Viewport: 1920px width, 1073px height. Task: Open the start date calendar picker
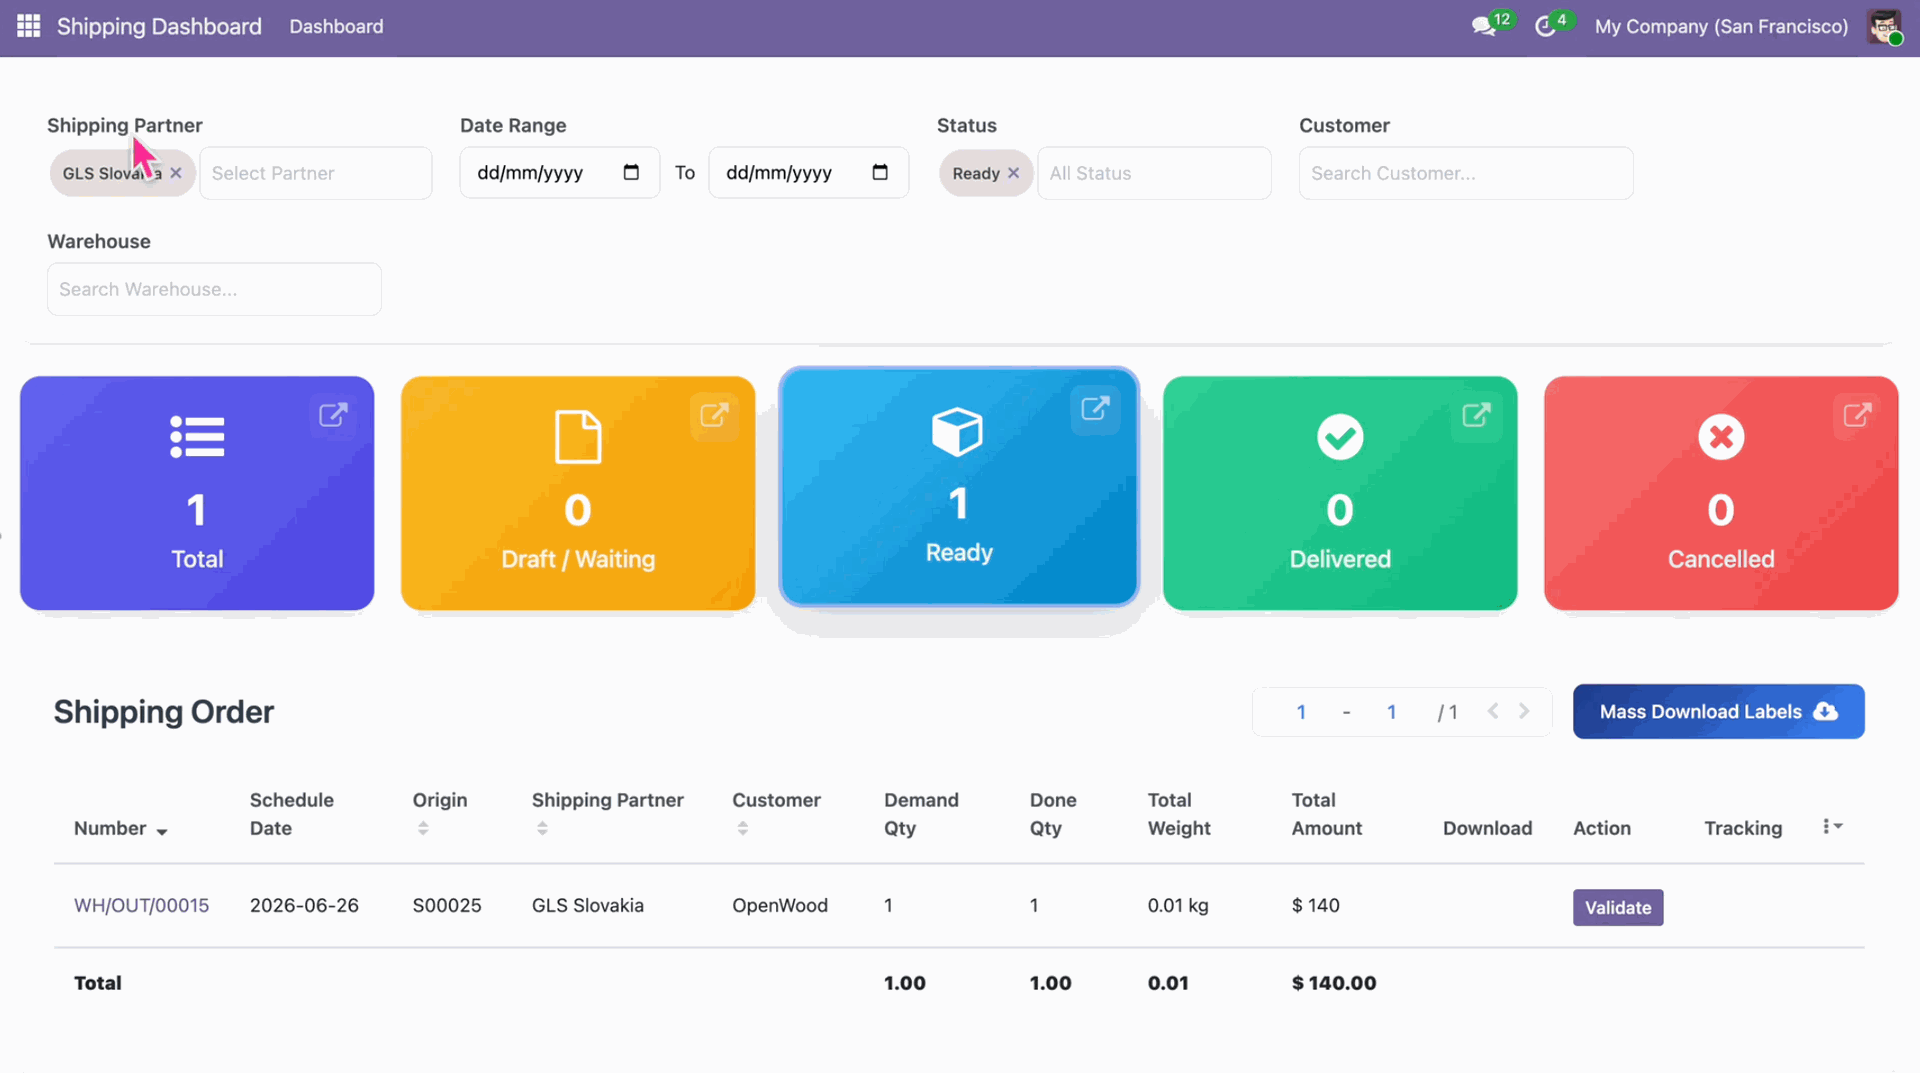point(631,172)
